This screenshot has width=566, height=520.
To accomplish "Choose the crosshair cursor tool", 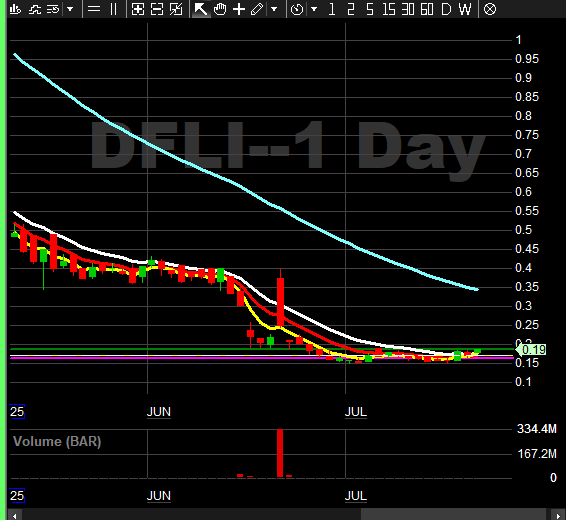I will tap(239, 9).
